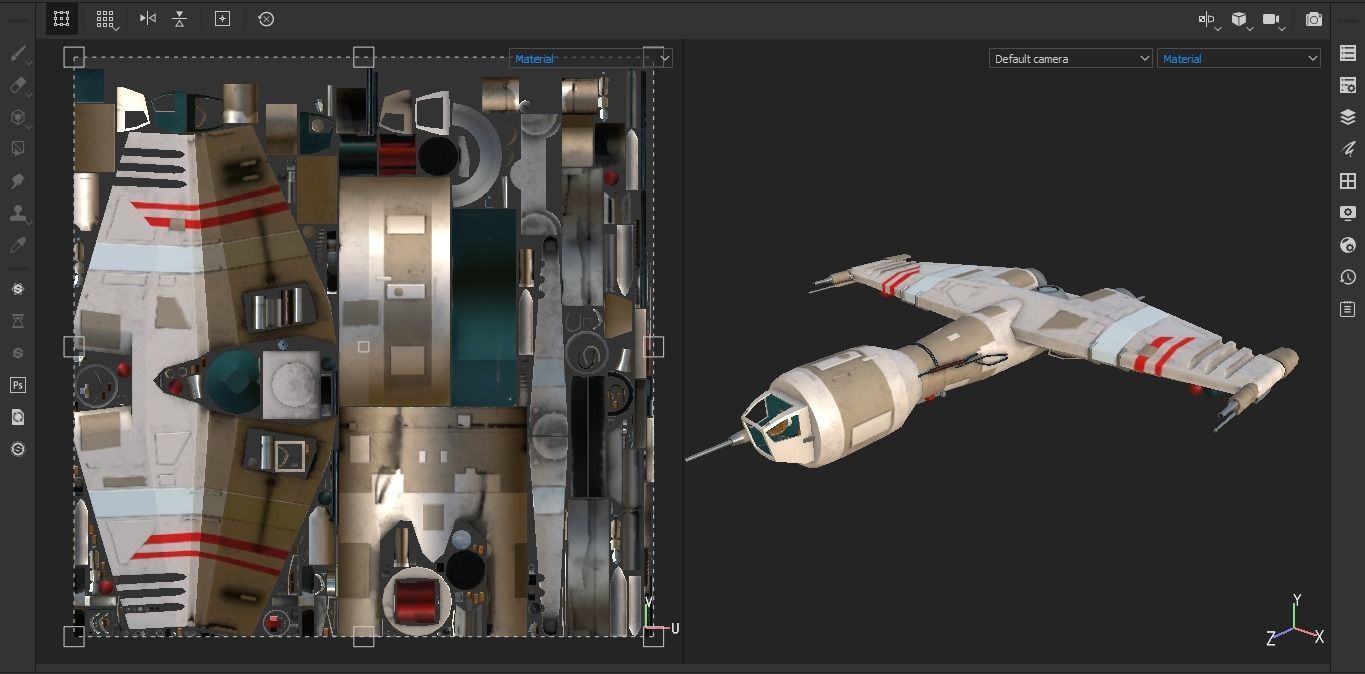Screen dimensions: 1365x674
Task: Click the Photoshop export icon
Action: pos(17,385)
